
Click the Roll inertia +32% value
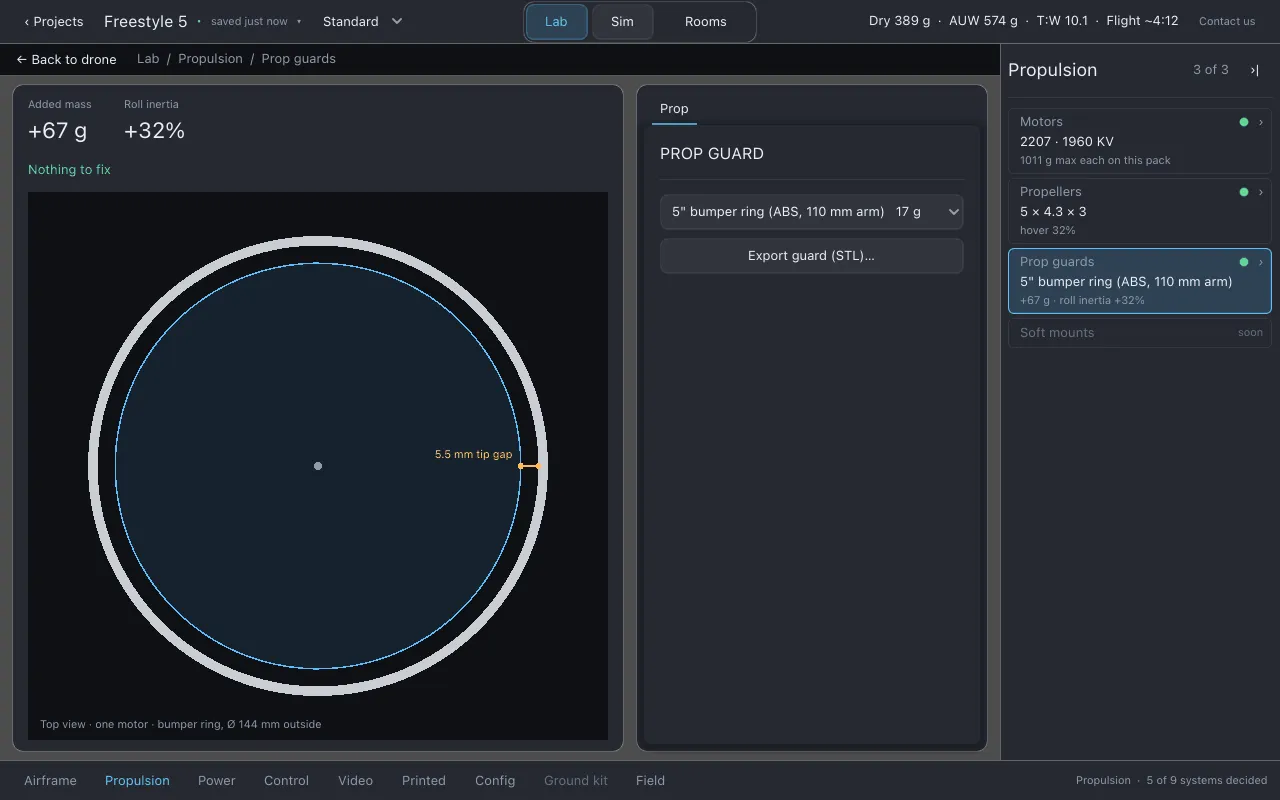point(154,131)
